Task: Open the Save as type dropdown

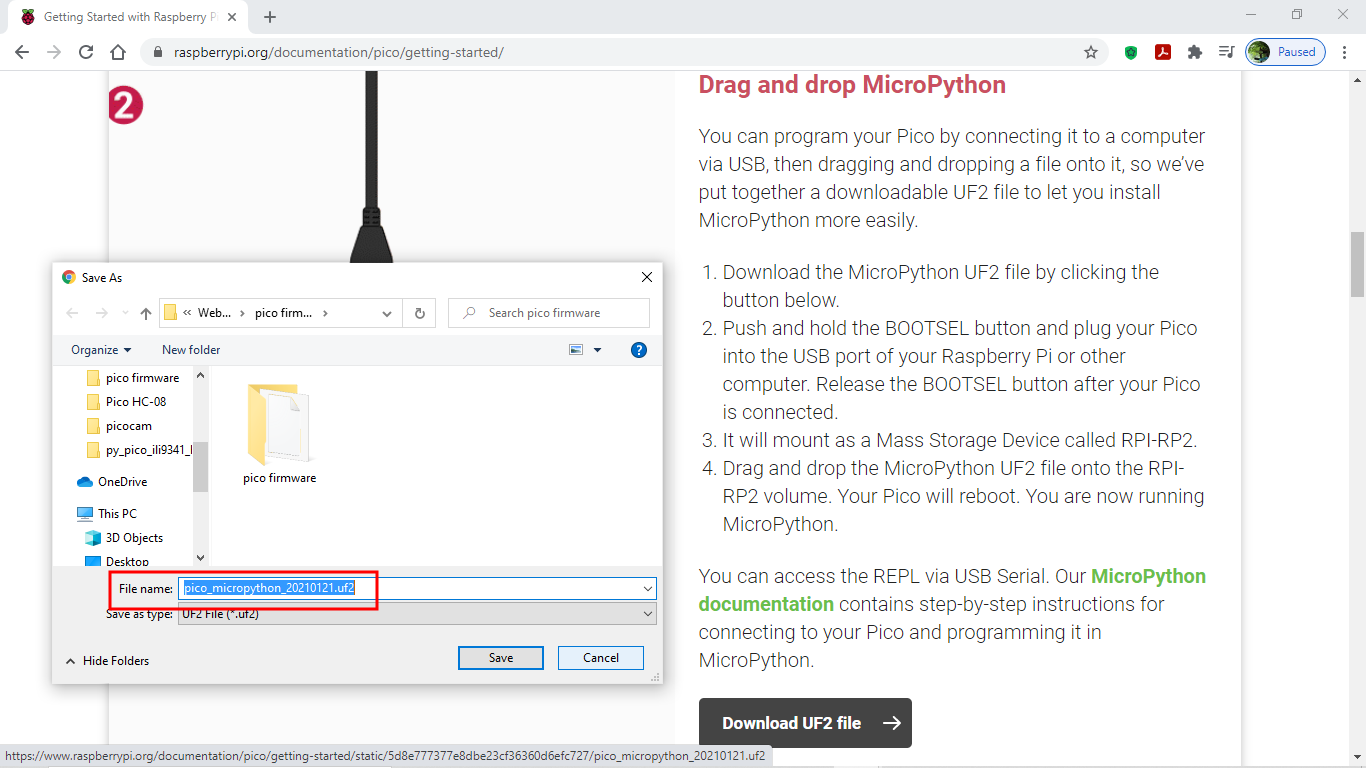Action: click(417, 614)
